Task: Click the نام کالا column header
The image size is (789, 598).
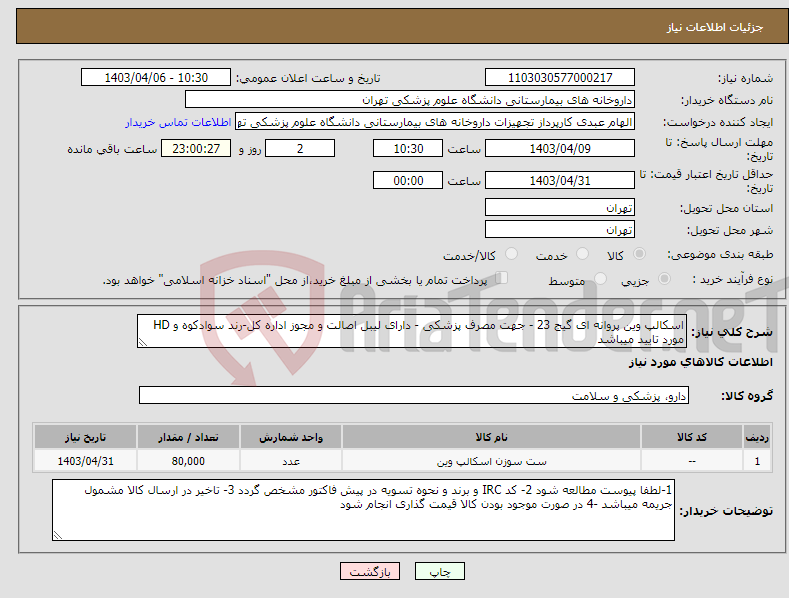Action: [491, 437]
